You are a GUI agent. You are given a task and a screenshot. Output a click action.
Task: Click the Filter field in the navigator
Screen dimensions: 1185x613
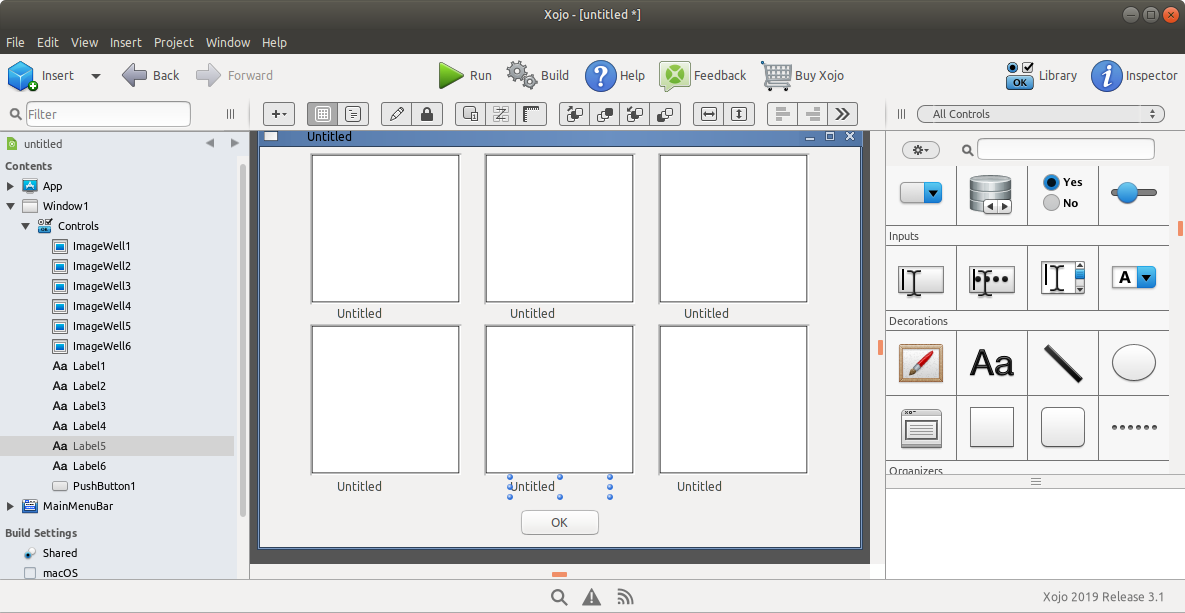click(x=108, y=114)
